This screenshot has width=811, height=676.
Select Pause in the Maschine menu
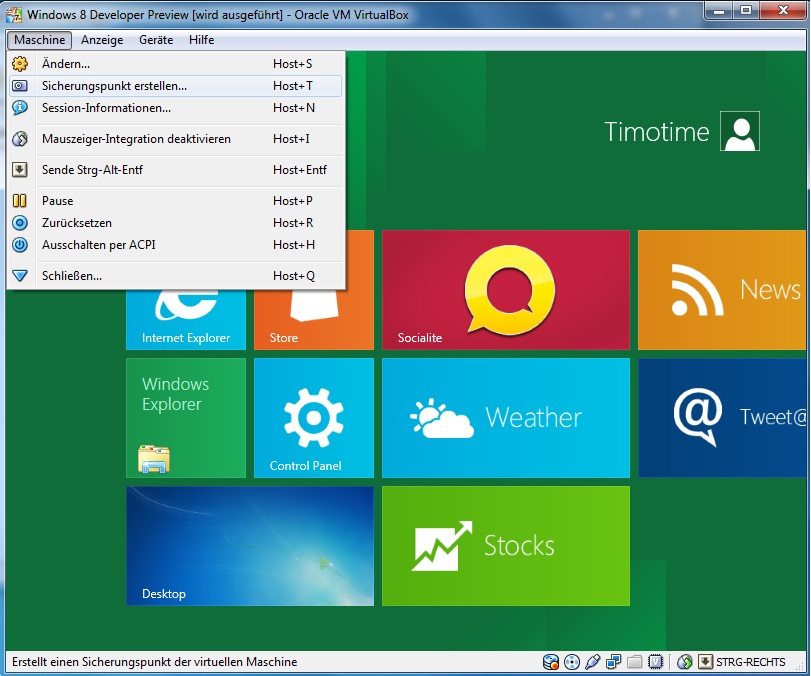175,201
